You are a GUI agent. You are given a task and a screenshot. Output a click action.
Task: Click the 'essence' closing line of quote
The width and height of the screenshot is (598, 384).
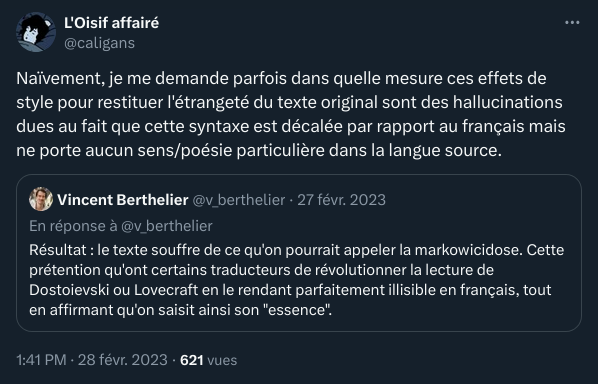pyautogui.click(x=180, y=310)
